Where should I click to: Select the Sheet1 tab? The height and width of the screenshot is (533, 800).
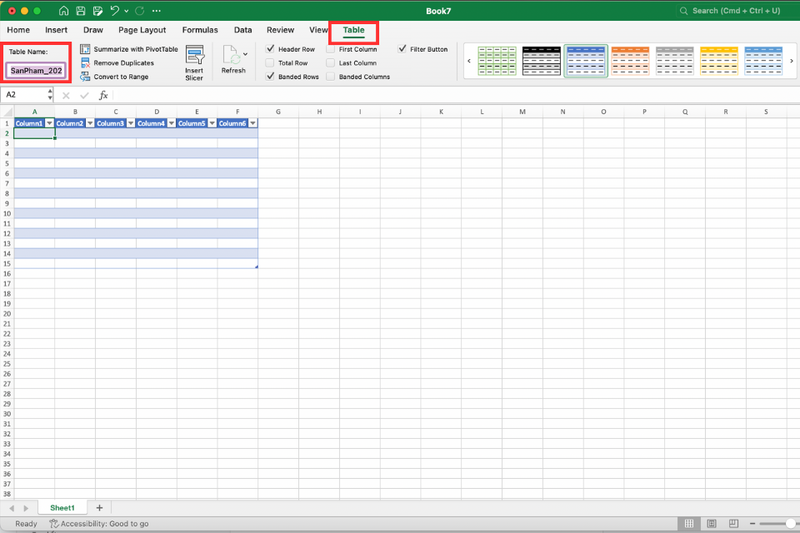pos(62,508)
